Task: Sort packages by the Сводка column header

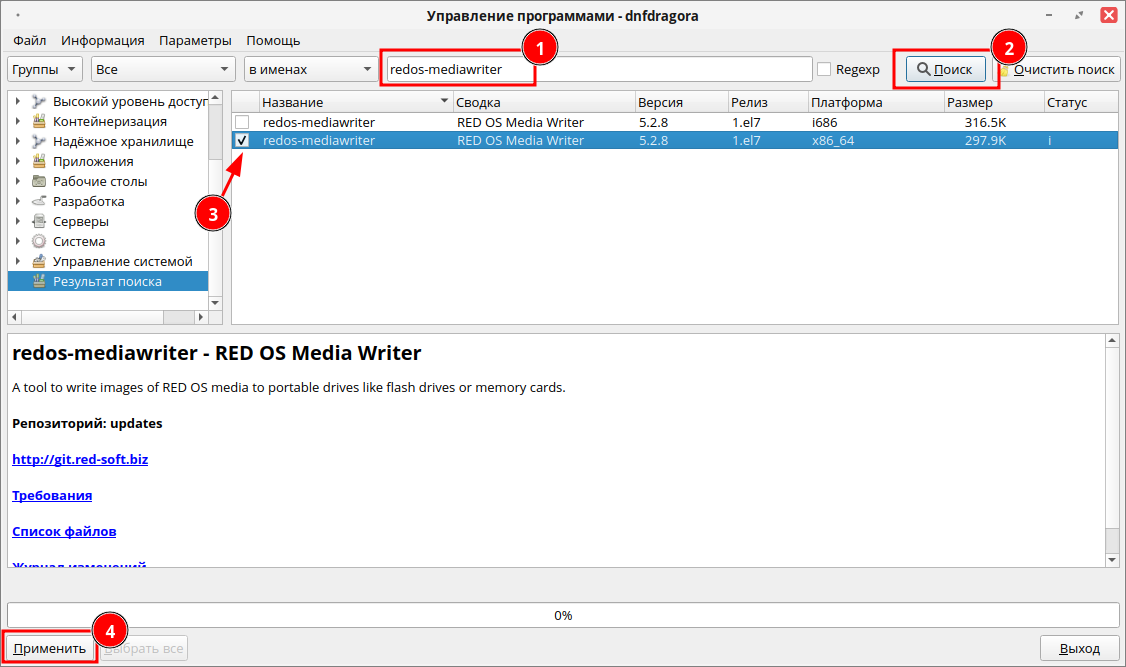Action: point(544,102)
